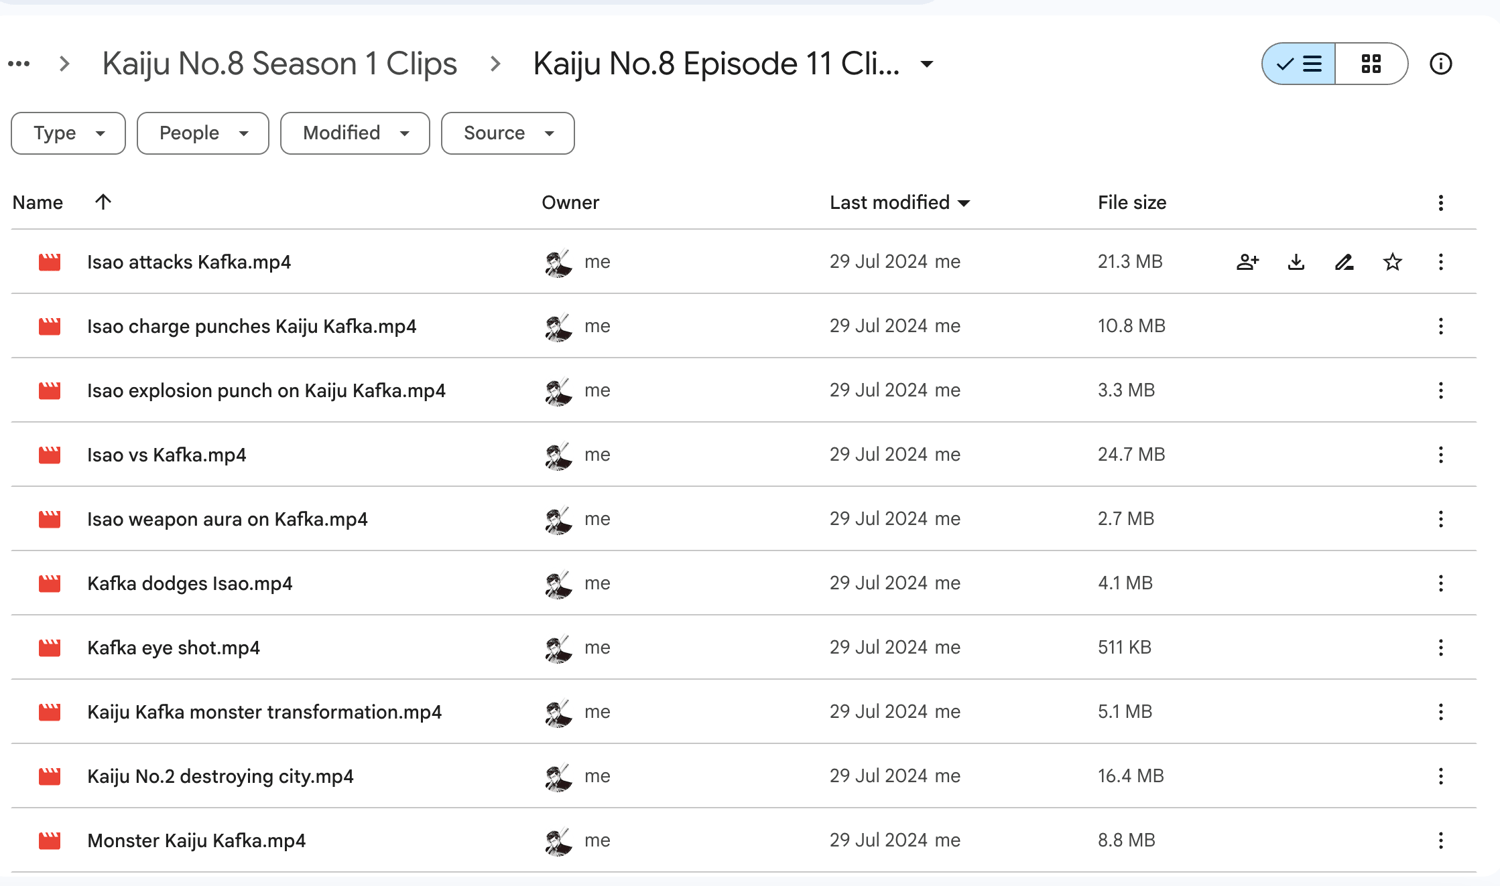Click the 16.4 MB file size value
Viewport: 1500px width, 886px height.
tap(1131, 776)
